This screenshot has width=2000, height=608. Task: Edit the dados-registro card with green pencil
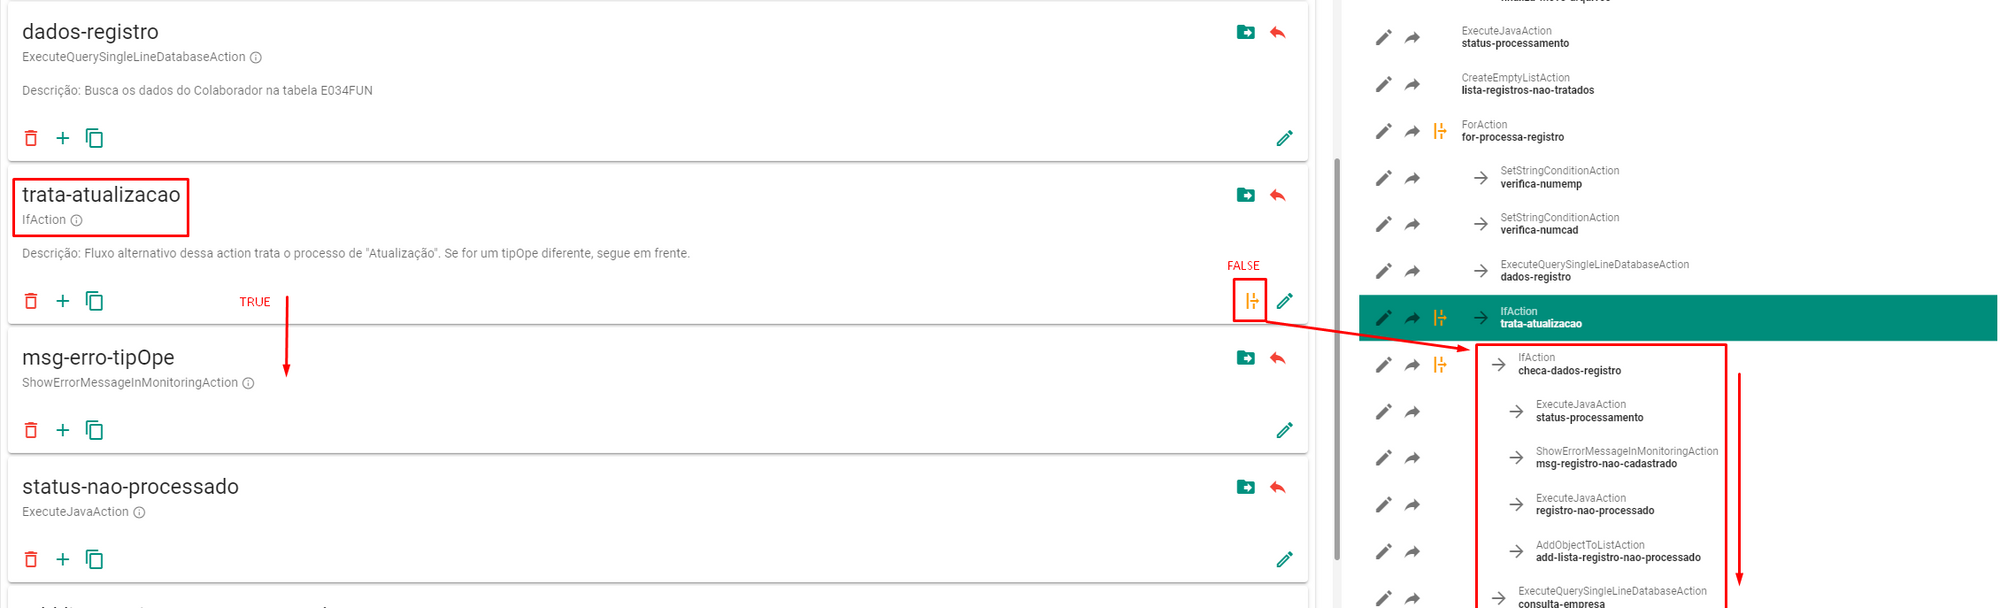click(x=1285, y=138)
